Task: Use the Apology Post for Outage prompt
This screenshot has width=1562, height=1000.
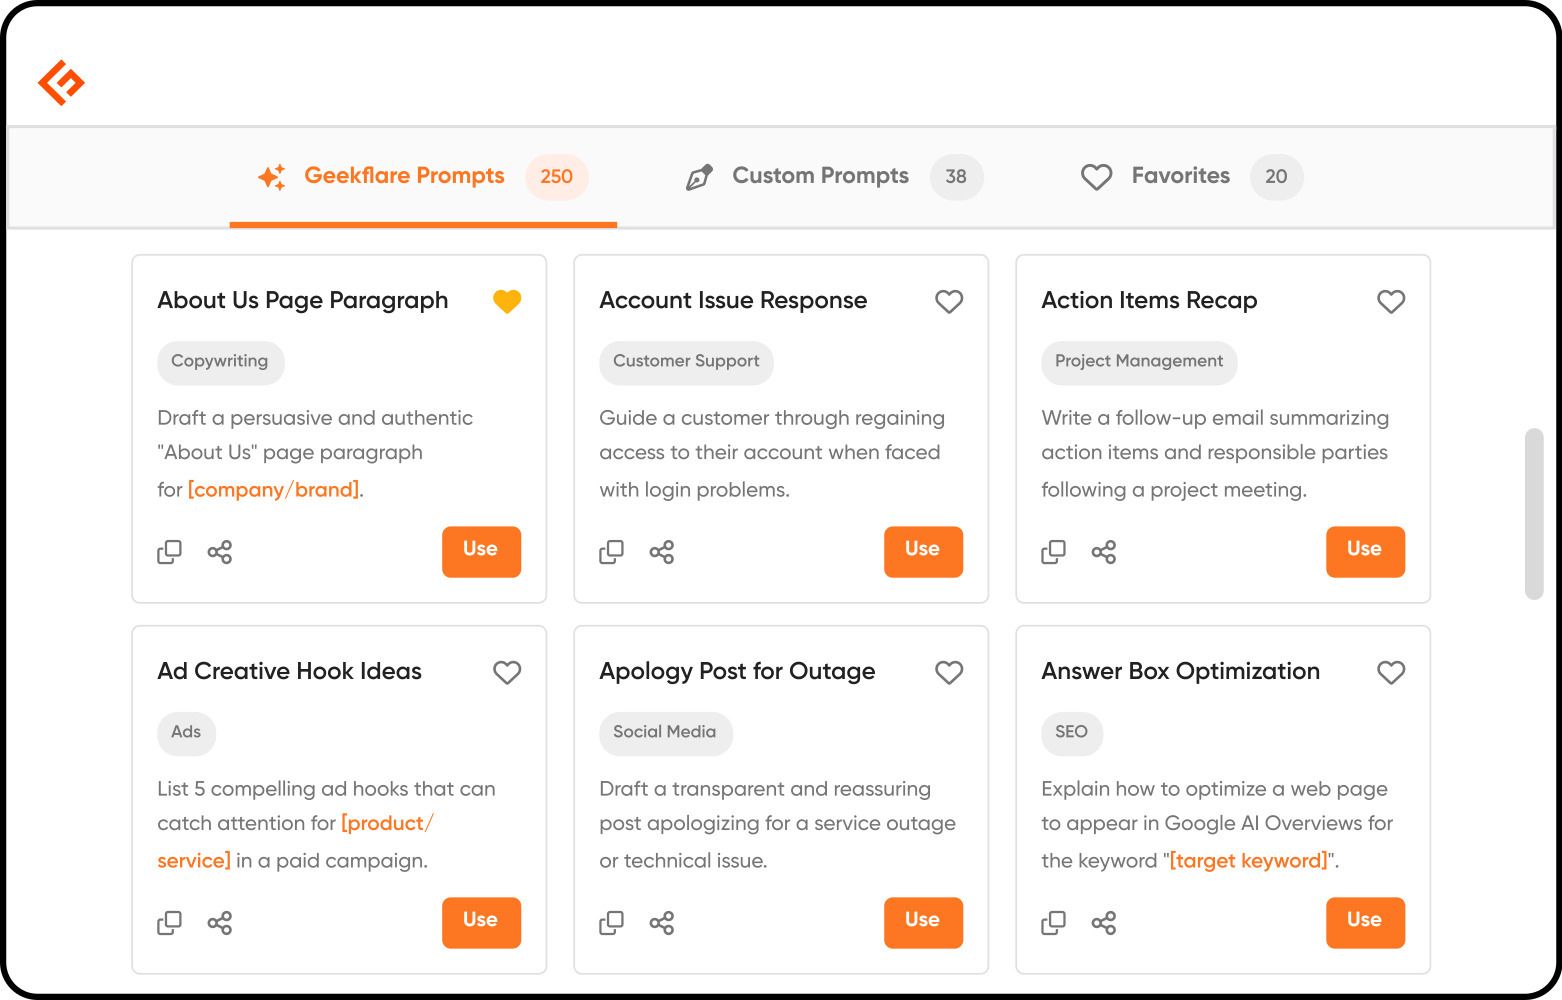Action: (x=923, y=922)
